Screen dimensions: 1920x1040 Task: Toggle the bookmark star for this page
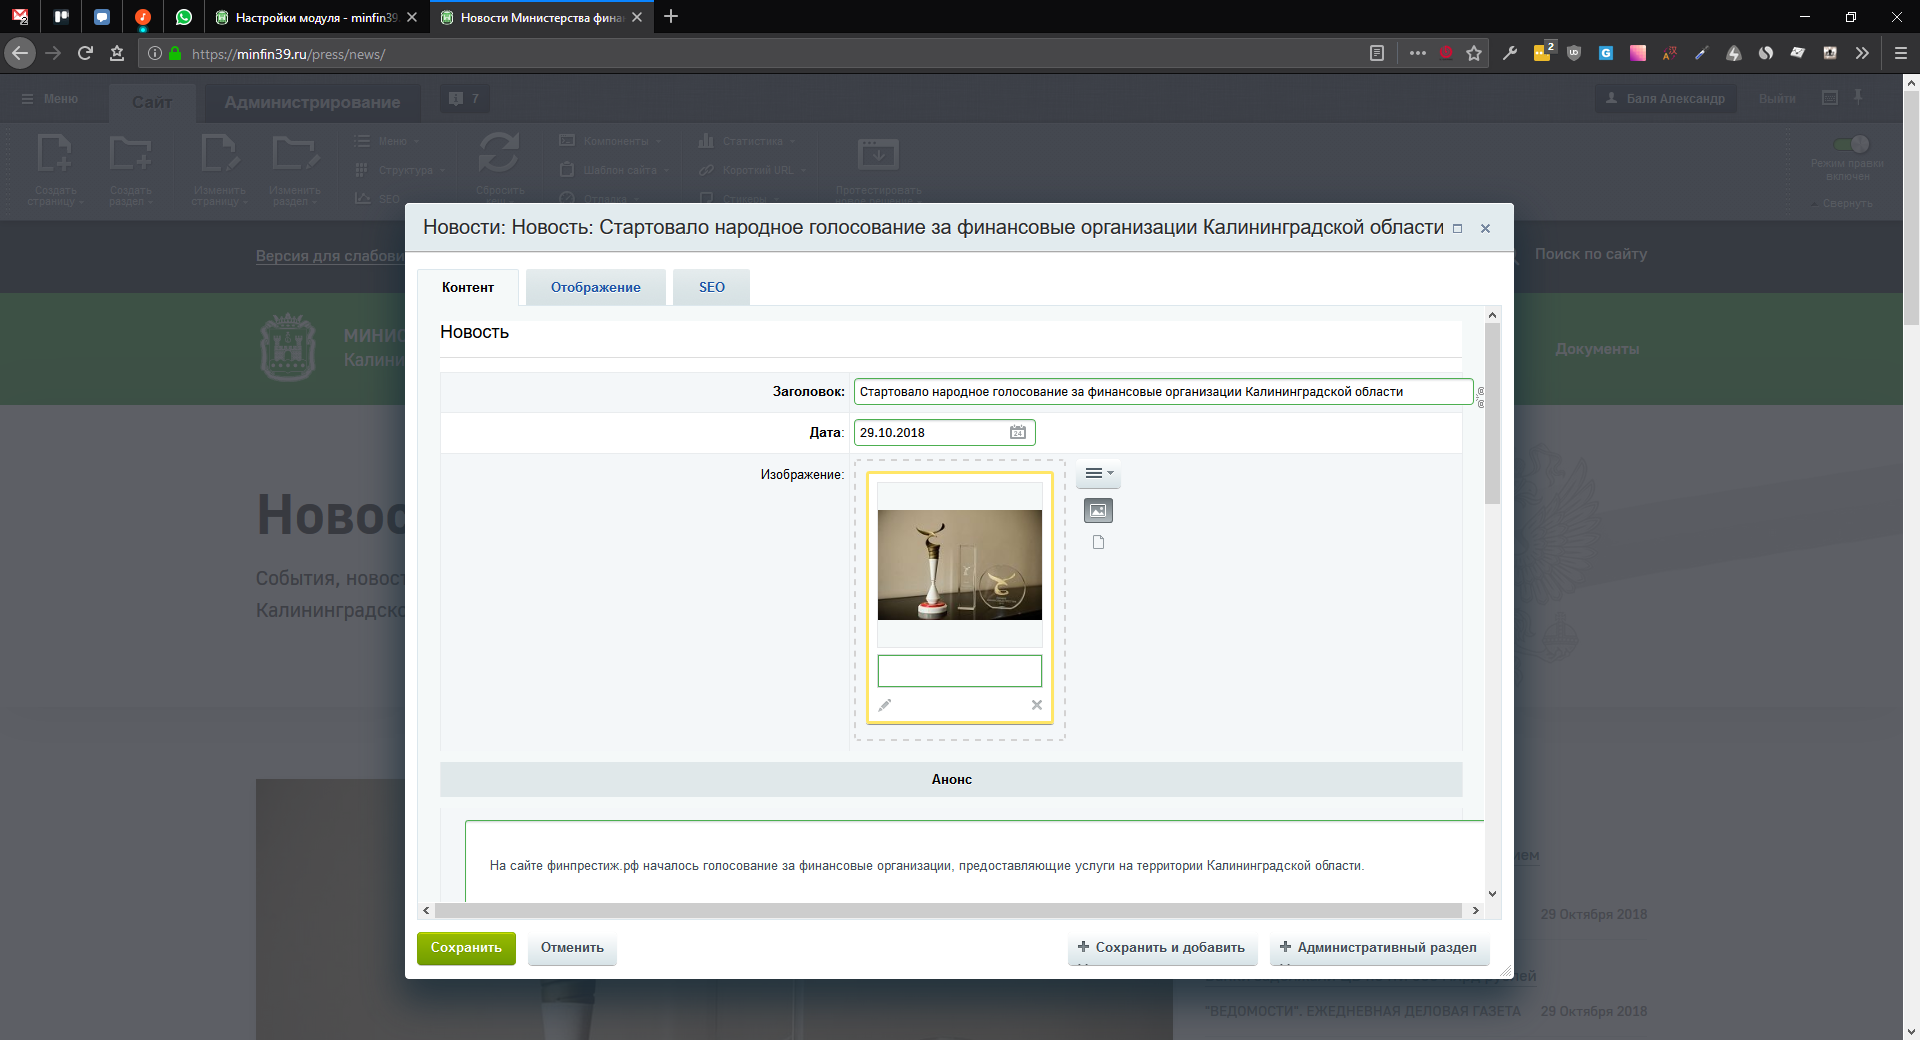pos(1474,54)
